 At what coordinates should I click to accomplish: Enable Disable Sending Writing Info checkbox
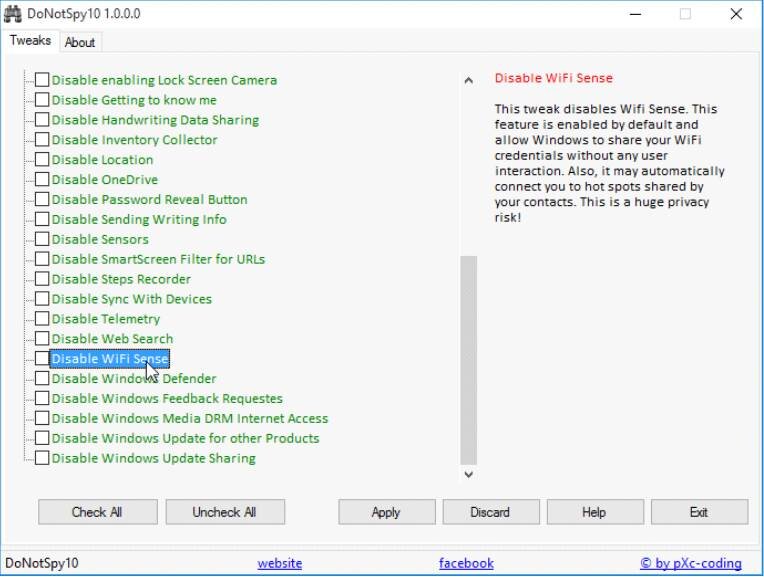click(42, 219)
